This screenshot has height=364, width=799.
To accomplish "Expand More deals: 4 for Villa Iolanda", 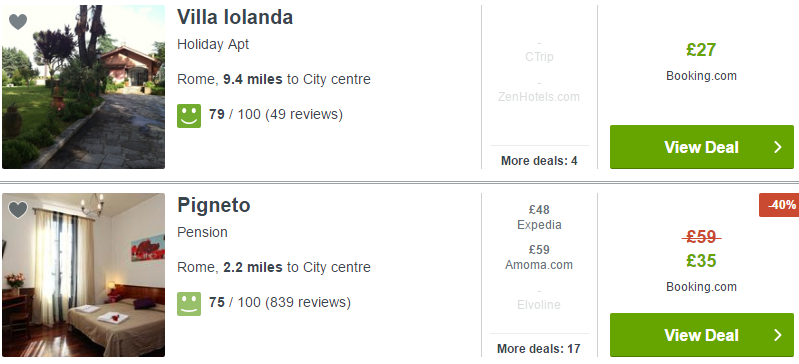I will click(539, 161).
